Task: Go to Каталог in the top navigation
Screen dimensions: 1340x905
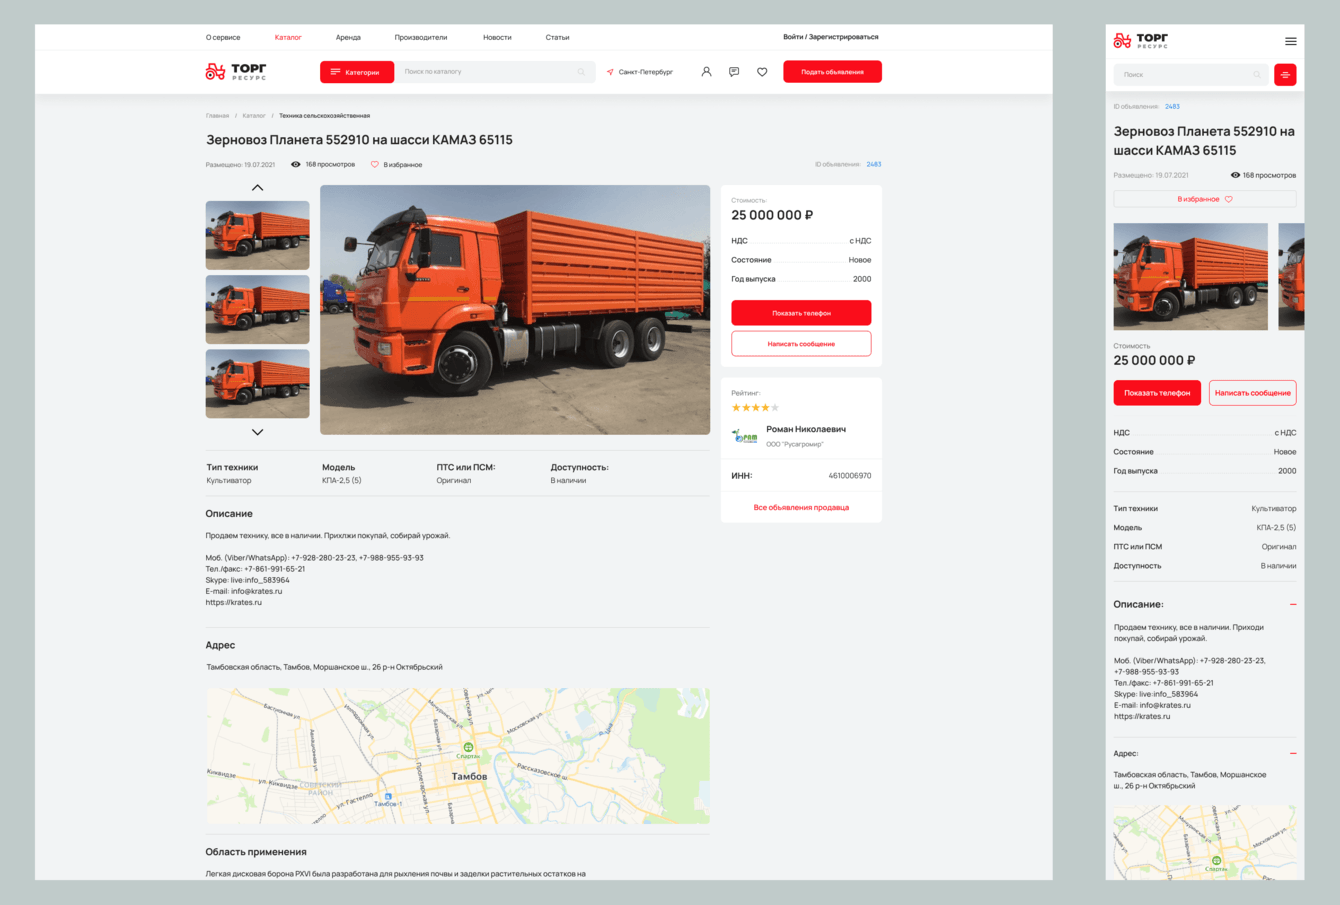Action: (x=288, y=37)
